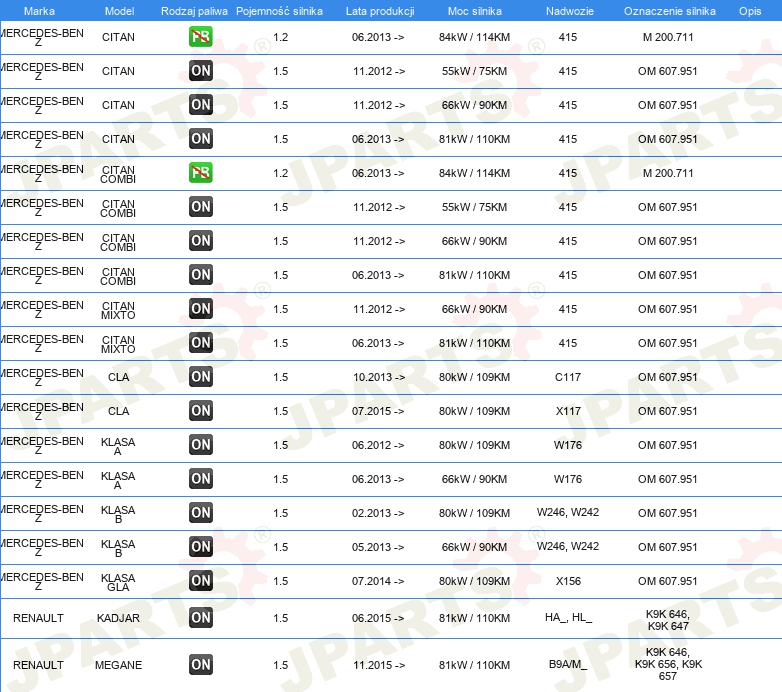Click the M 200.711 cell in the CITAN COMBI row
The image size is (782, 692).
tap(668, 173)
